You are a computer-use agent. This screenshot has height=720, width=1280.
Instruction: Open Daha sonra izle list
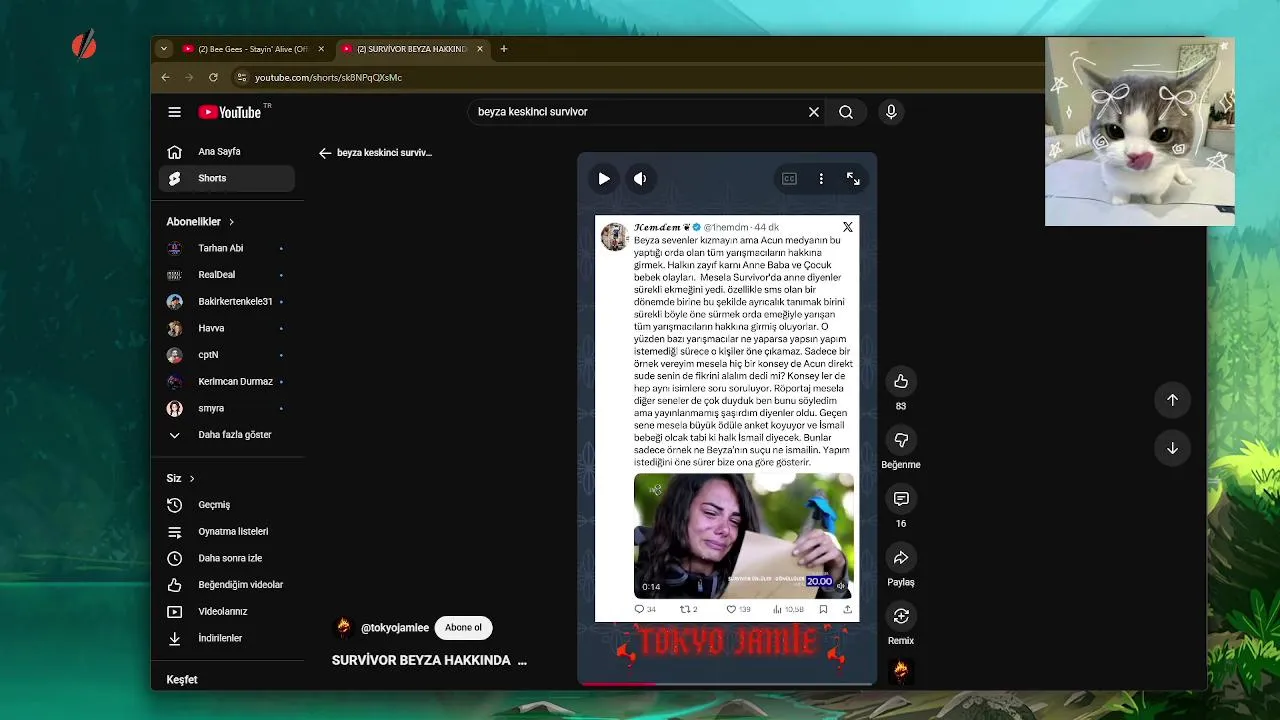coord(227,558)
